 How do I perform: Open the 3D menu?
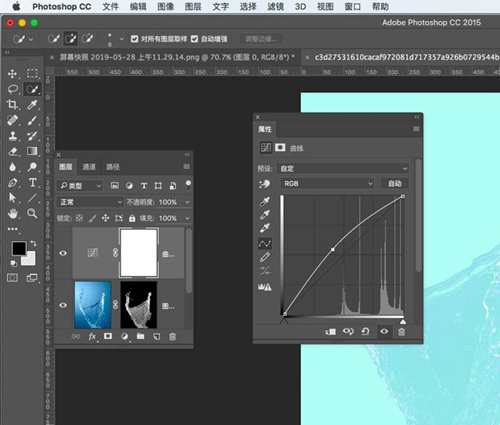coord(300,7)
